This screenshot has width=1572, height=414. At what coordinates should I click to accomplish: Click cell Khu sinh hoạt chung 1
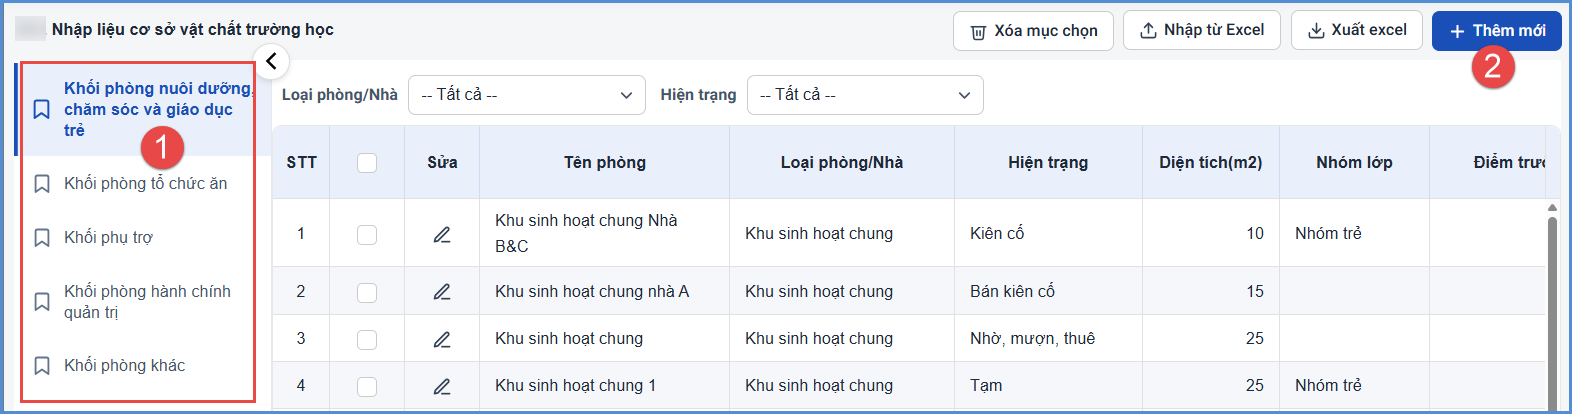pyautogui.click(x=605, y=386)
